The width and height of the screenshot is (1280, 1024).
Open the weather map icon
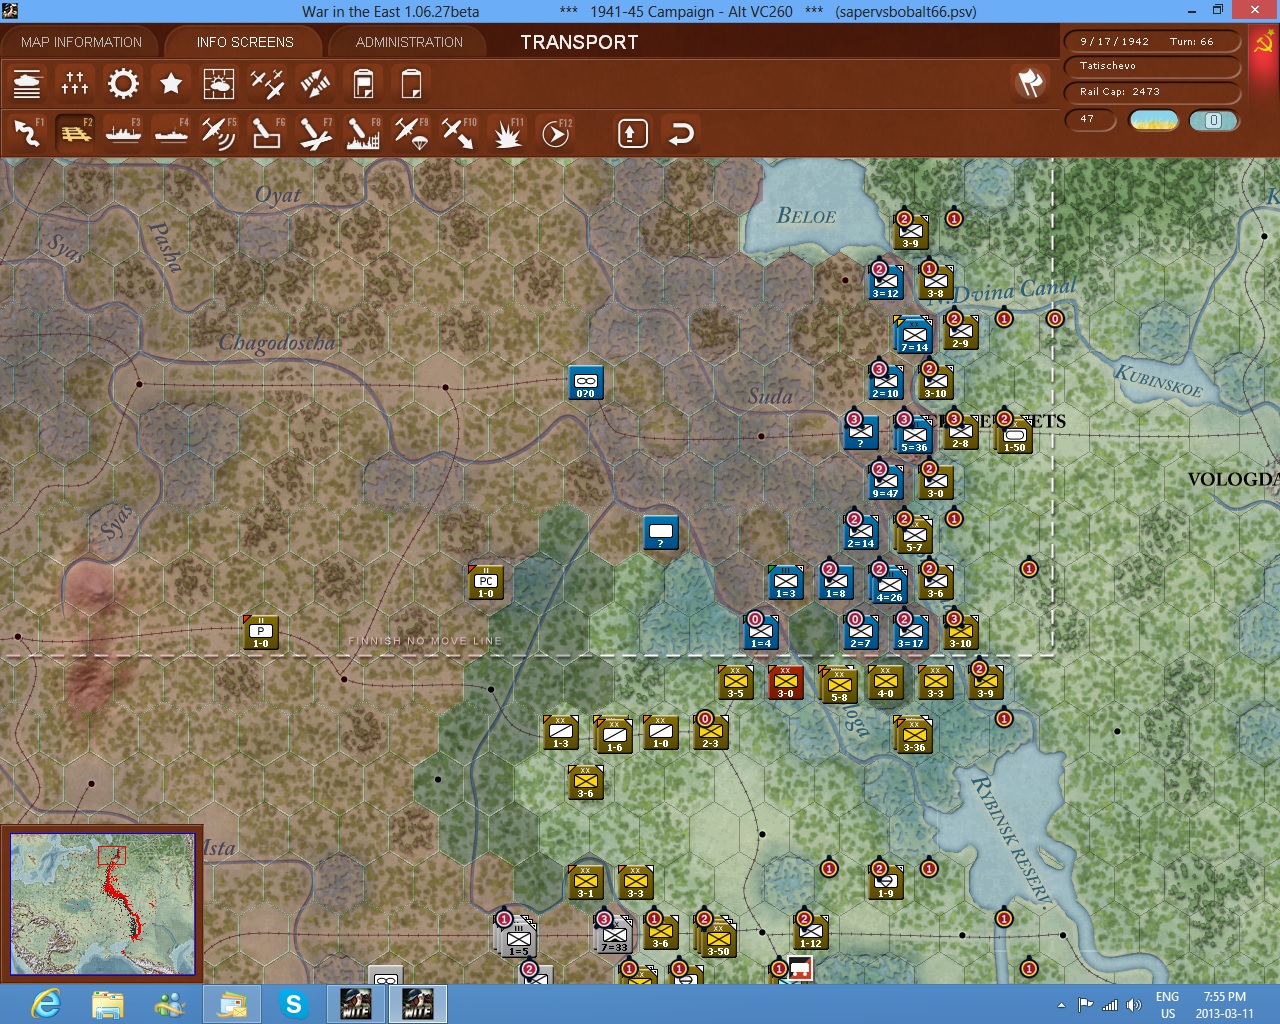pos(219,84)
